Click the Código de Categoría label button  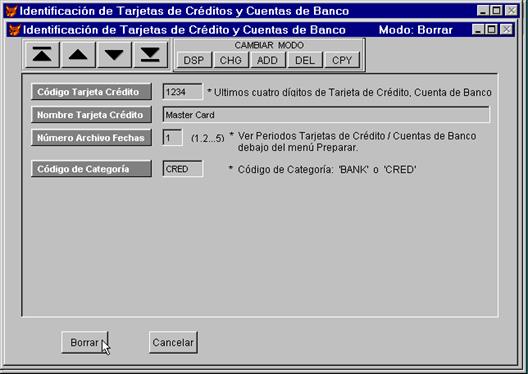point(91,169)
